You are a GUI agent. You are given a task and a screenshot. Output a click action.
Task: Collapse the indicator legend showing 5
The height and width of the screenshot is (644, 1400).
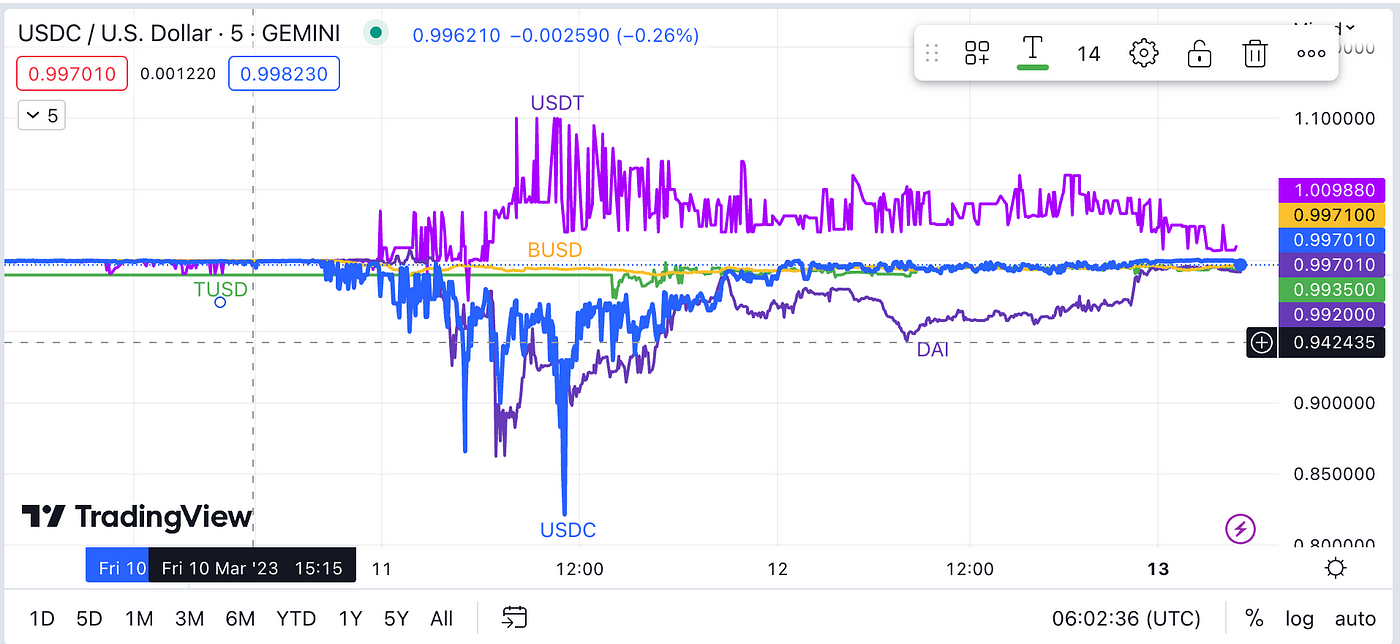pos(42,116)
